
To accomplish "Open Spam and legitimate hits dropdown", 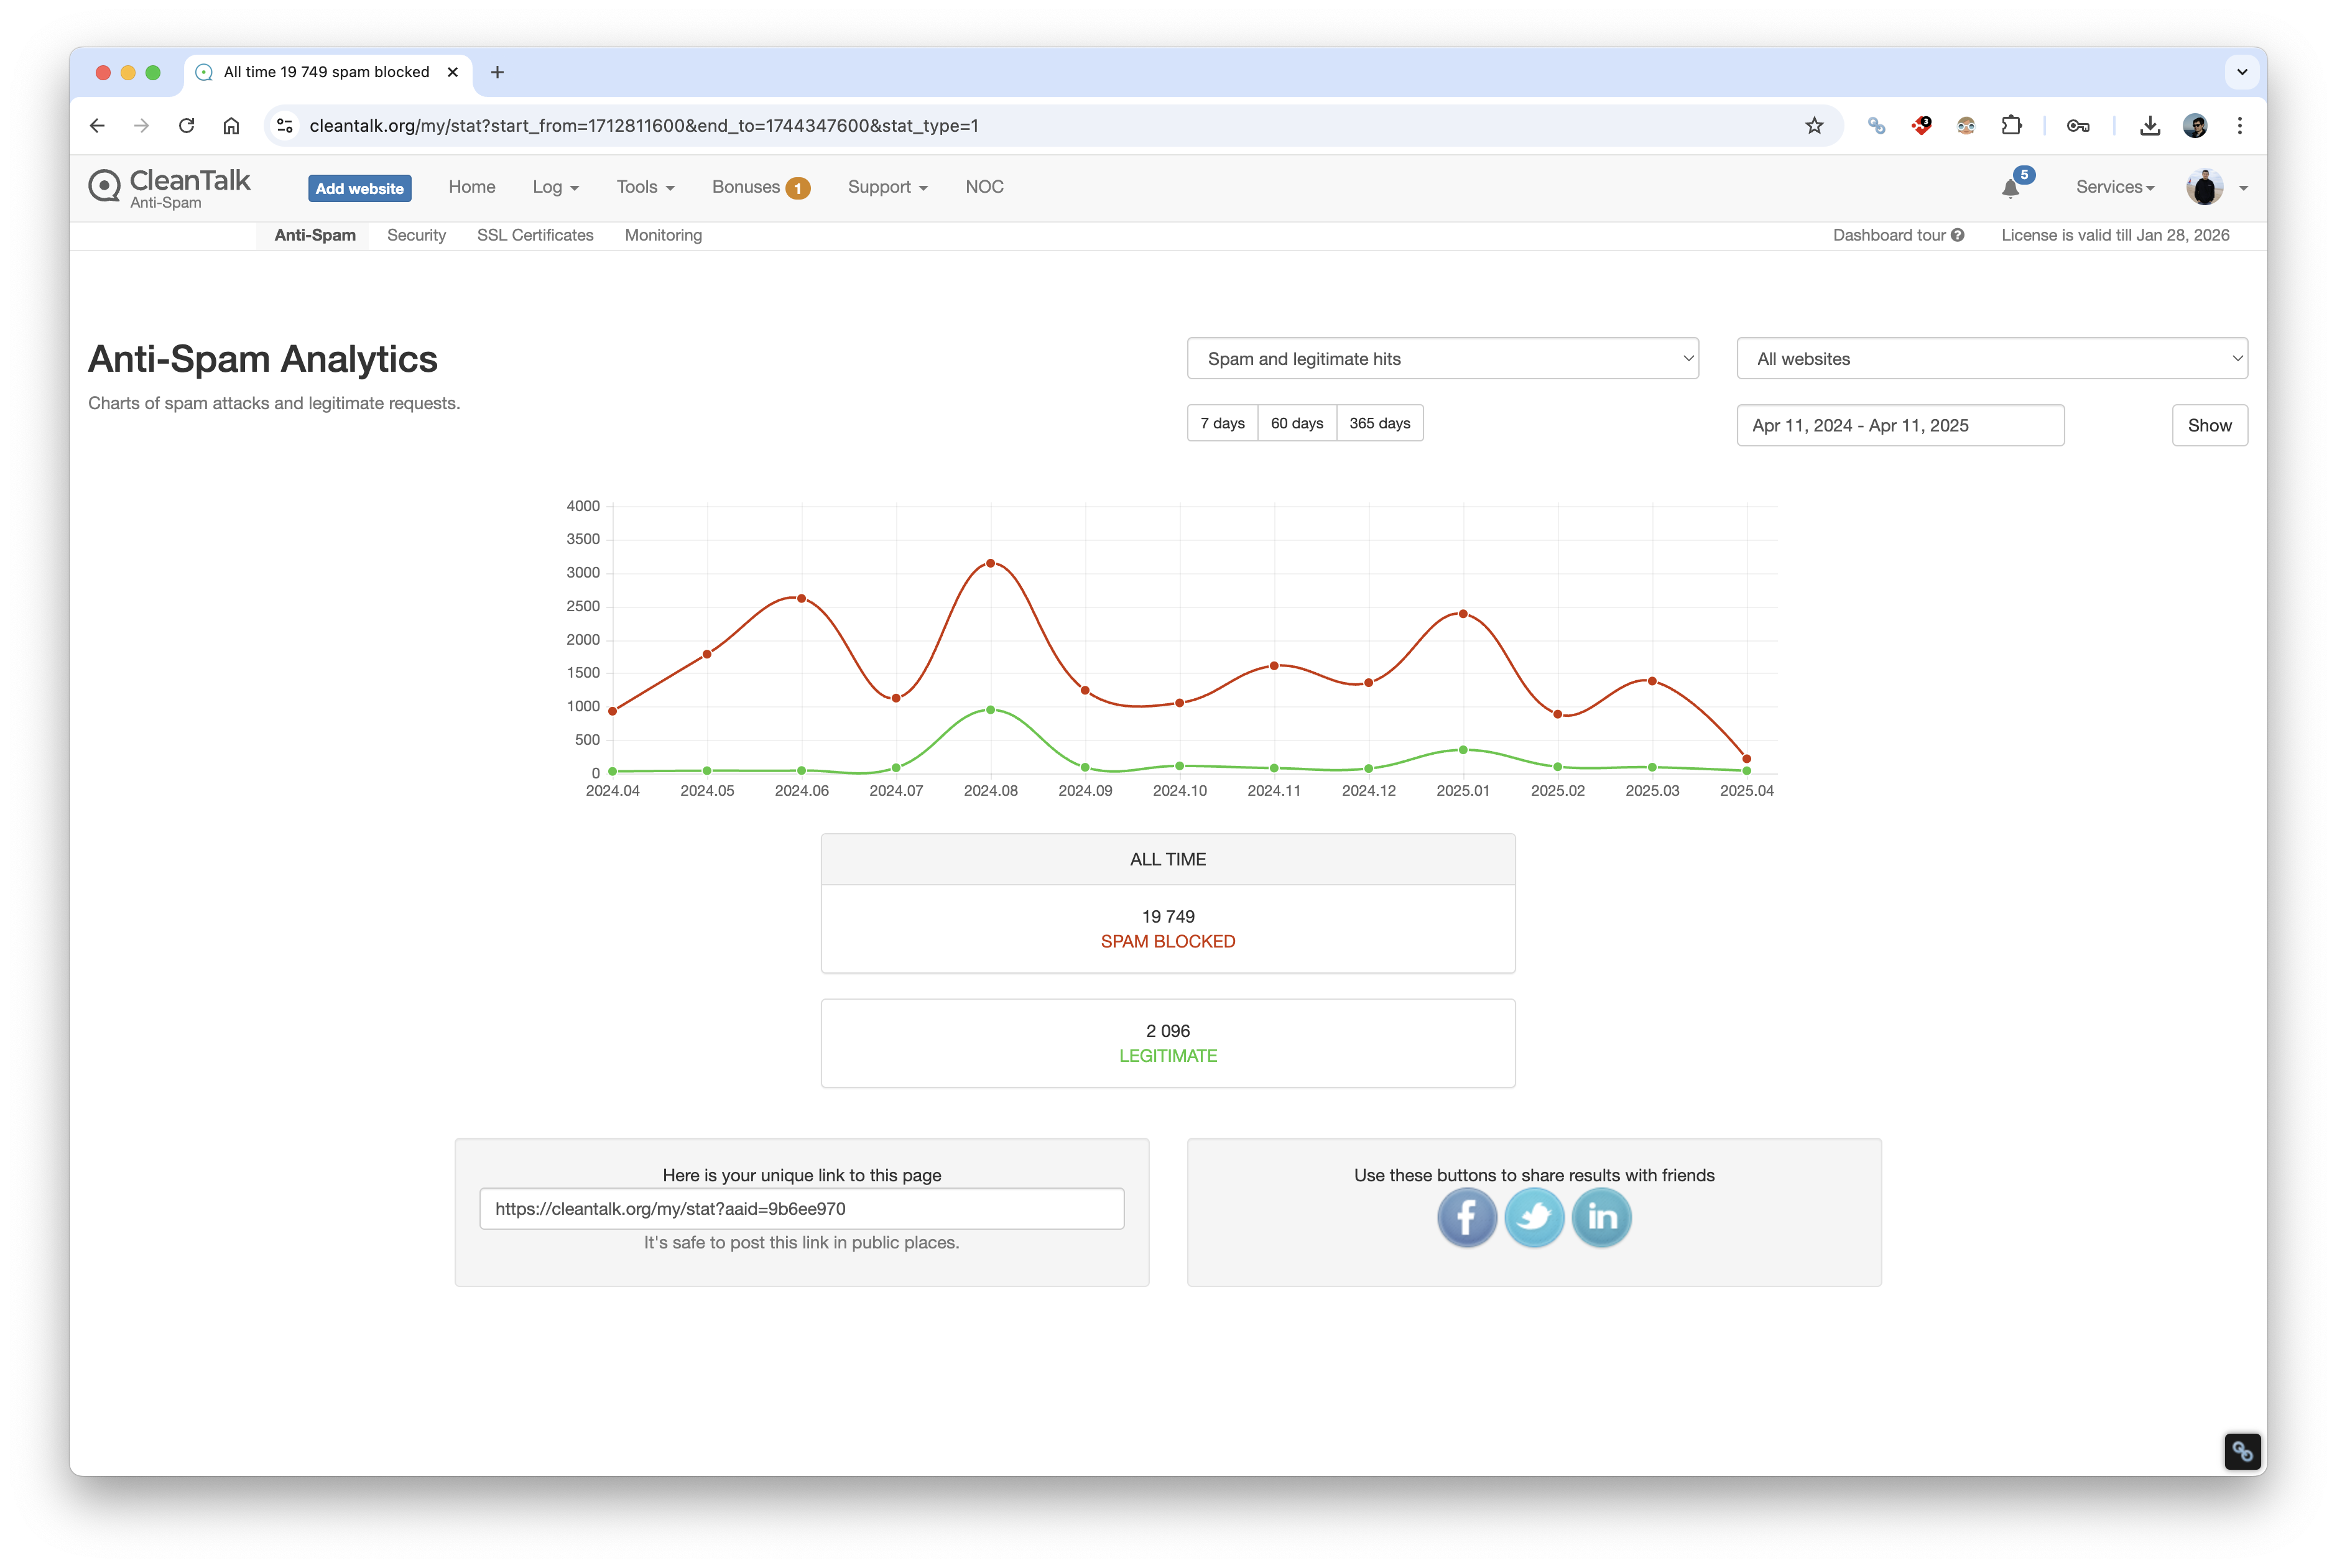I will point(1442,359).
